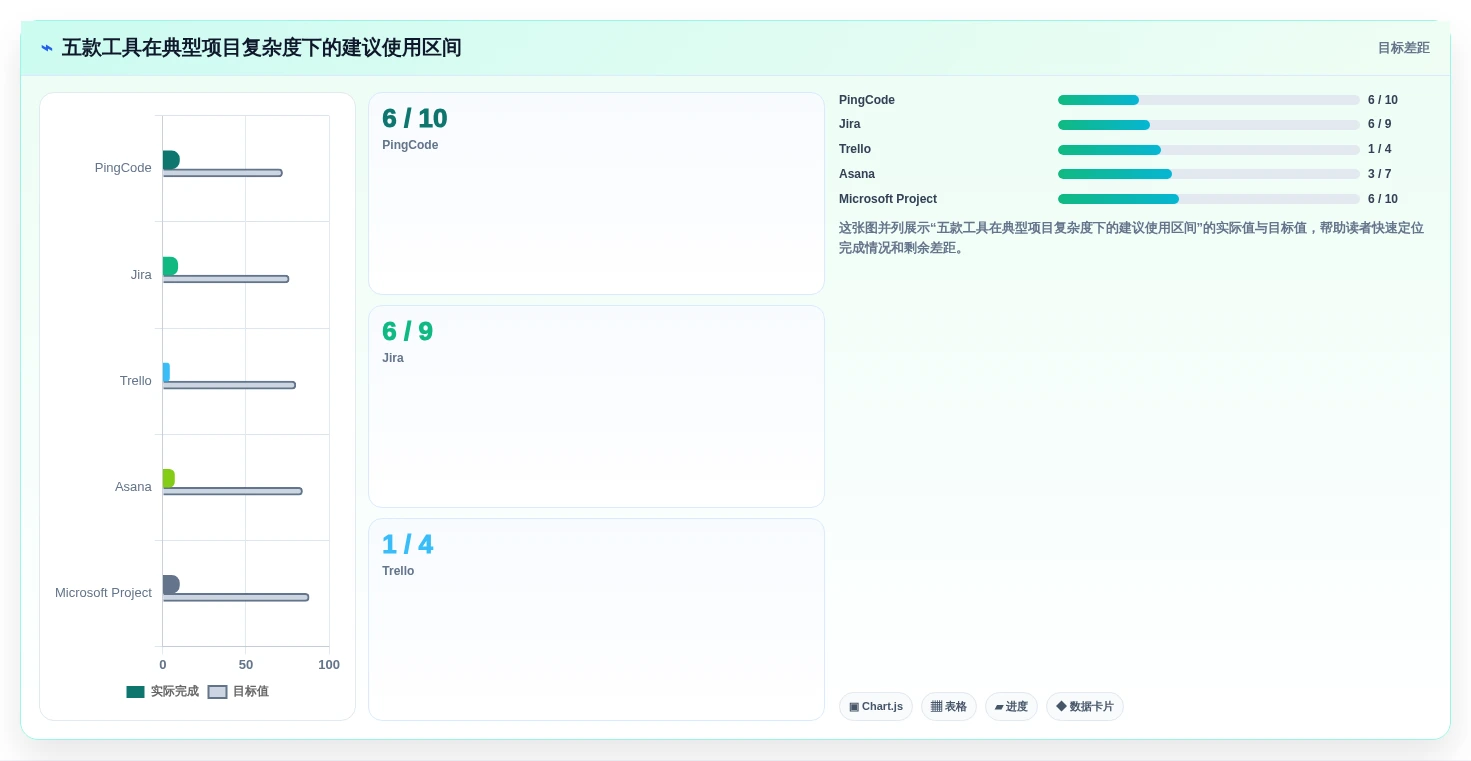Click Jira actual green bar in chart
The height and width of the screenshot is (761, 1471).
[170, 266]
